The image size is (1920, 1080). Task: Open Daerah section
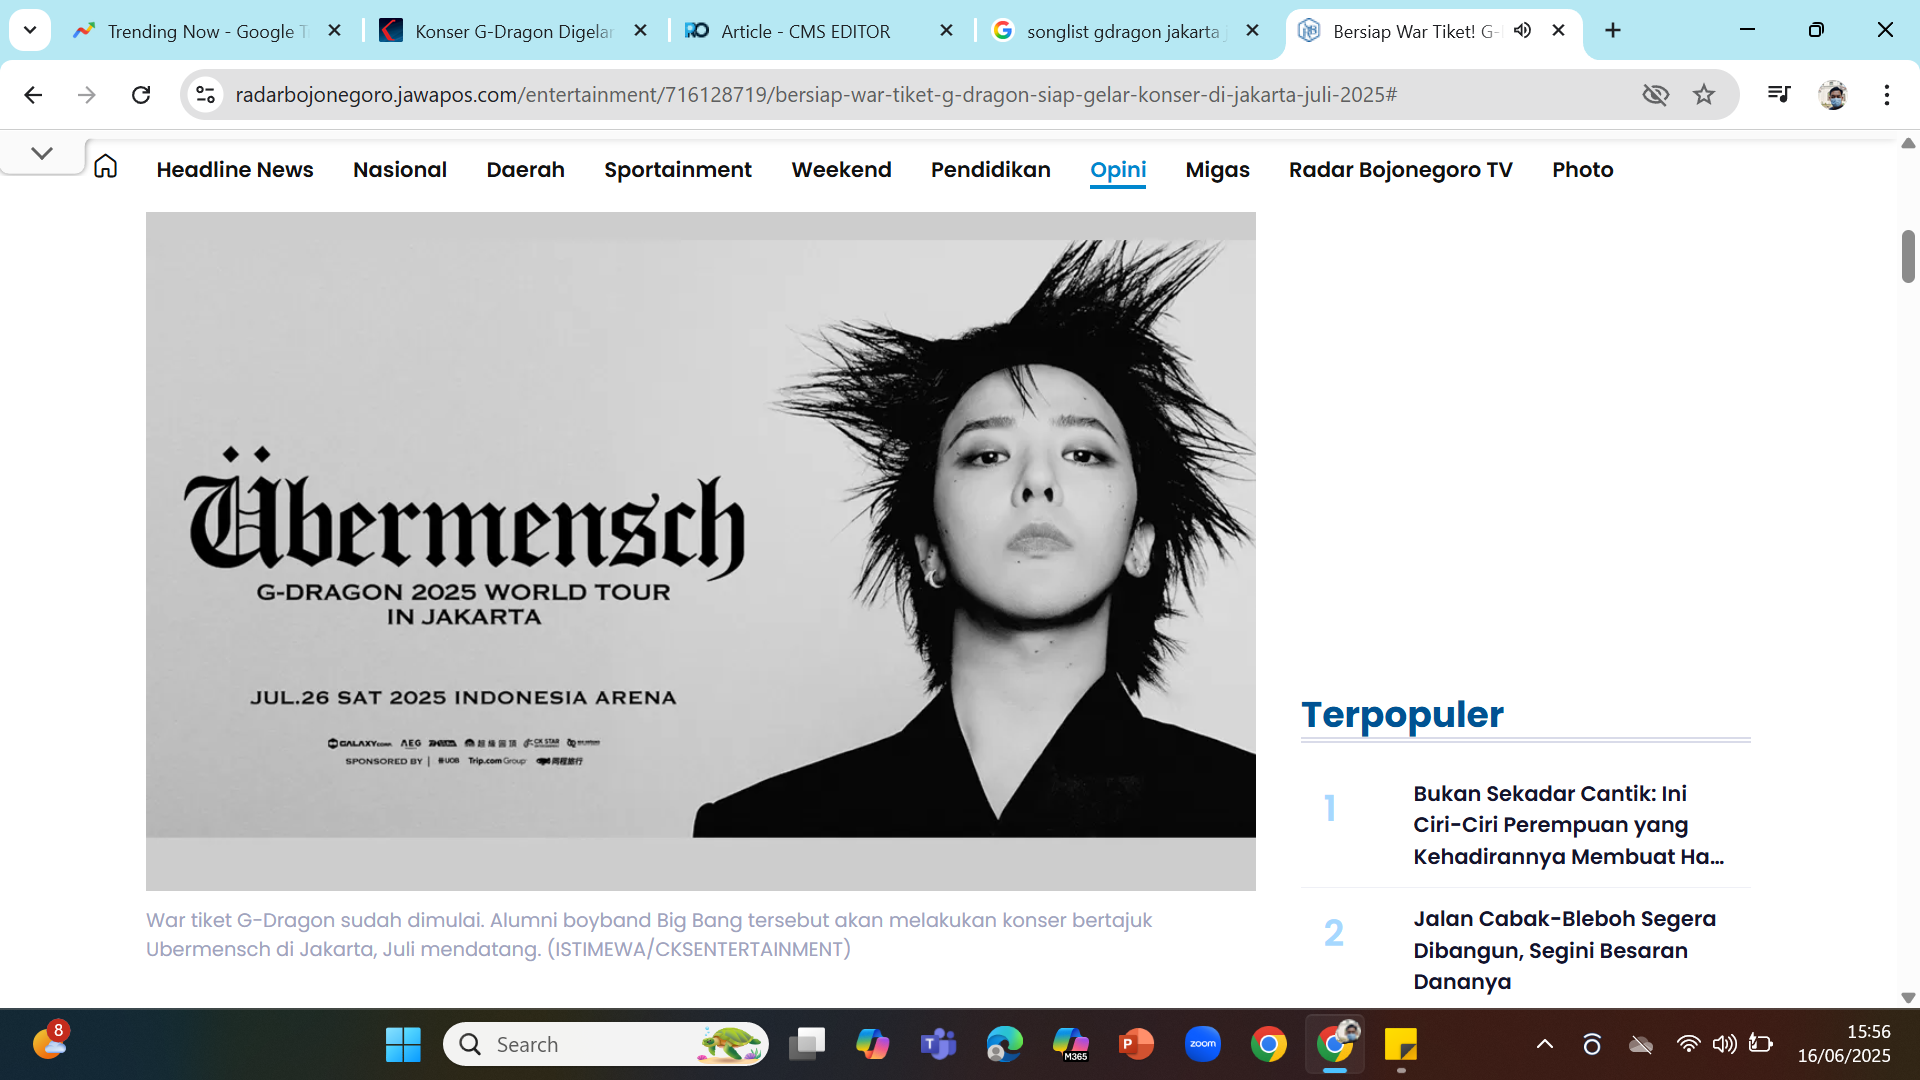[x=525, y=169]
